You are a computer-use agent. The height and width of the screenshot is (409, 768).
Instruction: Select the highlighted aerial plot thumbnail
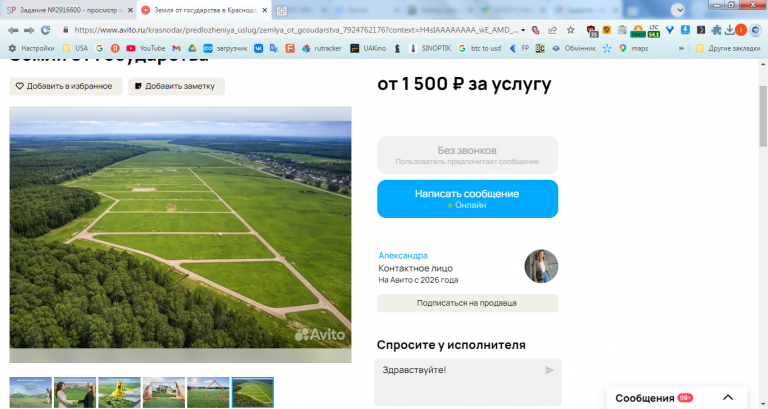pyautogui.click(x=253, y=392)
